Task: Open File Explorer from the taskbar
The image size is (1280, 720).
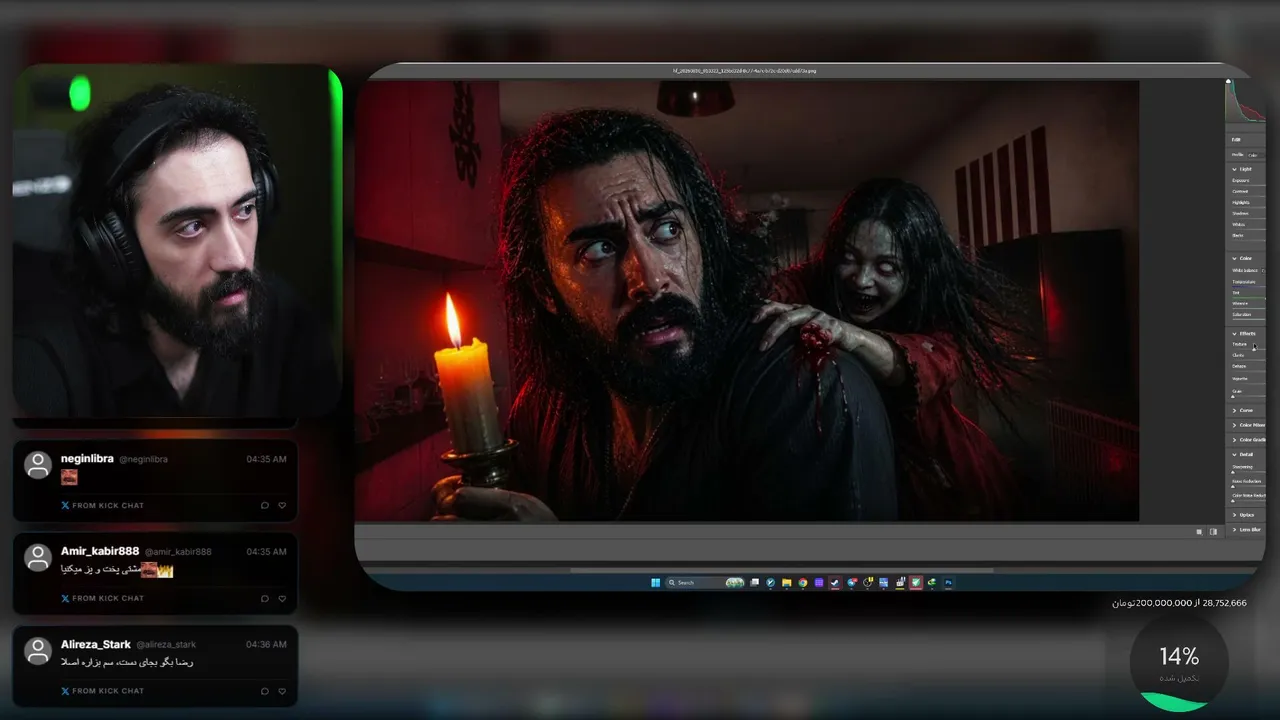Action: click(787, 582)
